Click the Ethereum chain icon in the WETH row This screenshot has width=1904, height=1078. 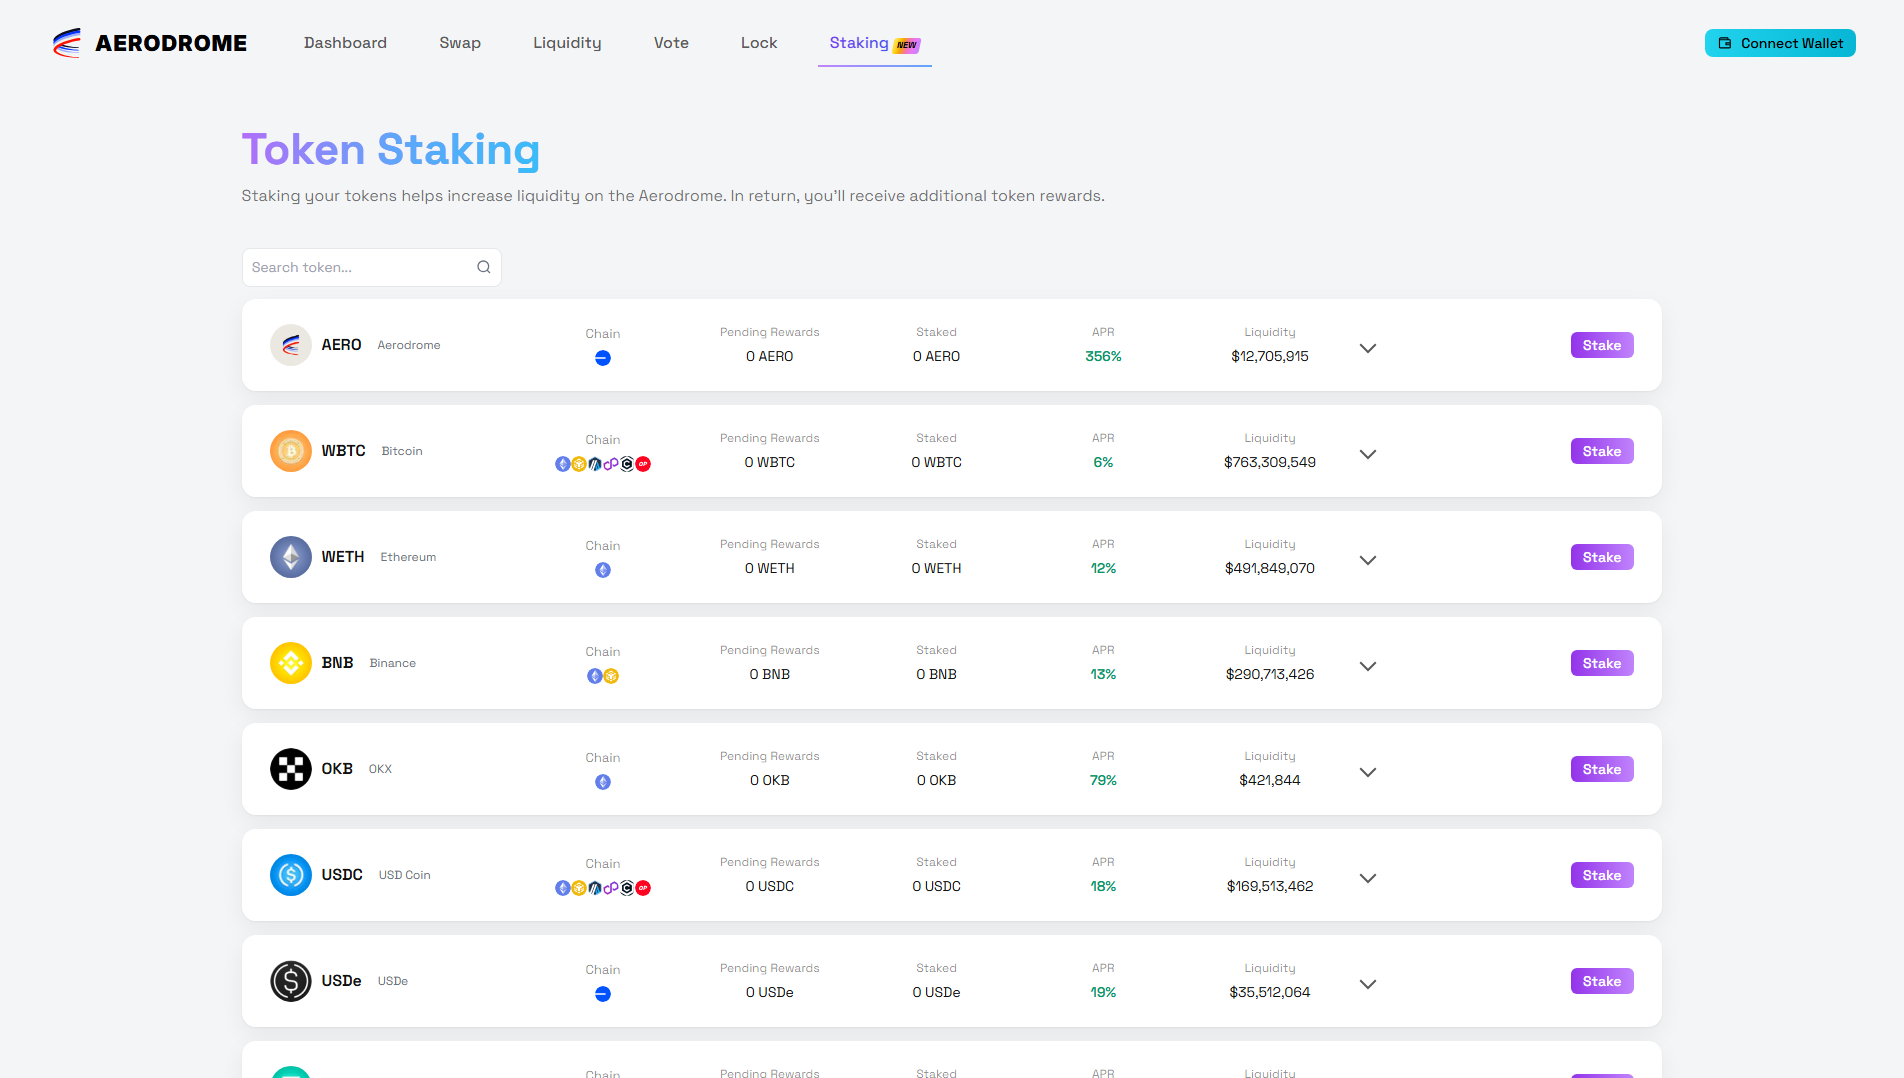[x=603, y=570]
